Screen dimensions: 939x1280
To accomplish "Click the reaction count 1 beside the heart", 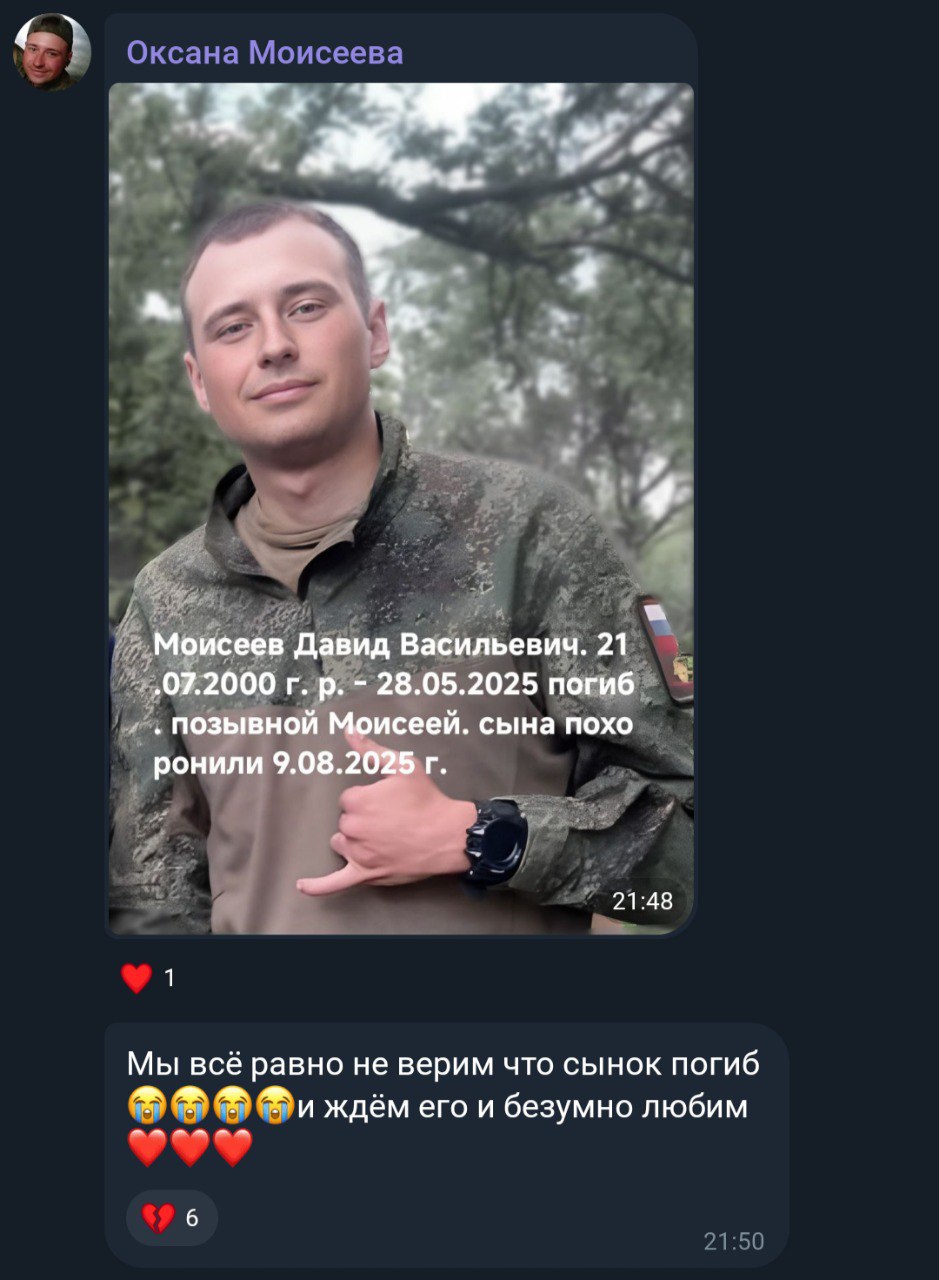I will 169,978.
